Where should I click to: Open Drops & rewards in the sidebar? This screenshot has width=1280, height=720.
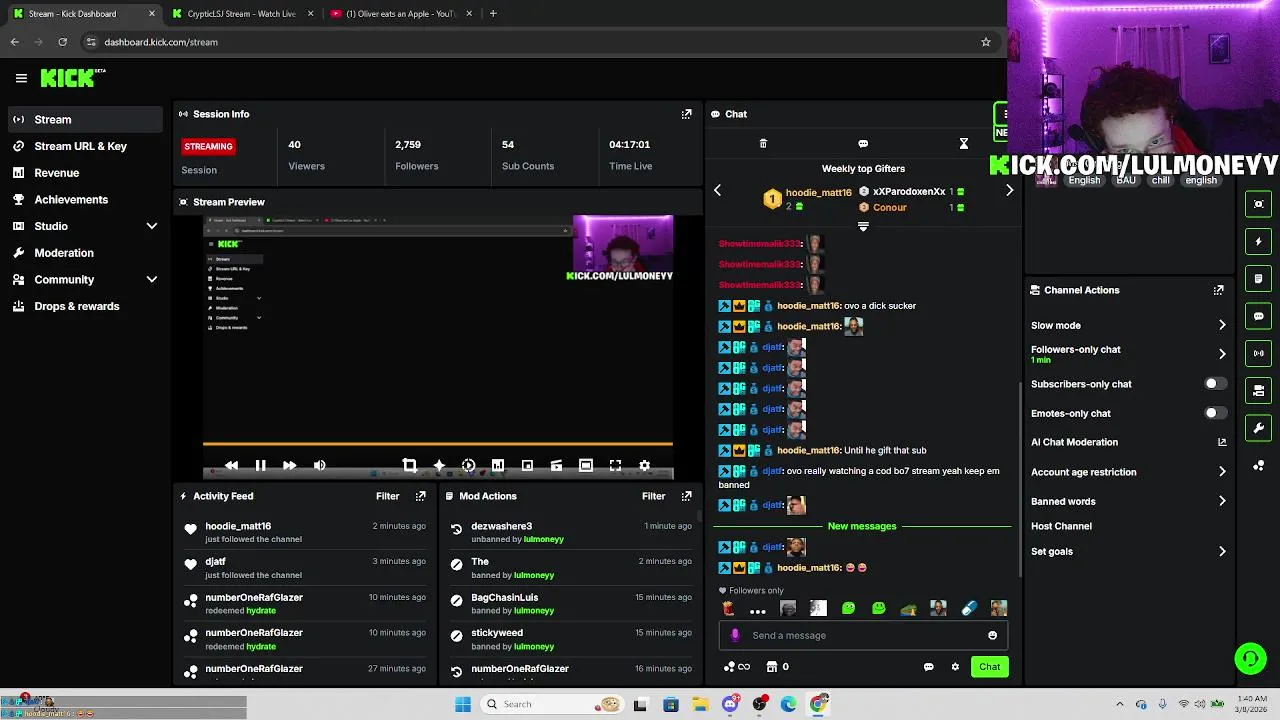[x=85, y=306]
